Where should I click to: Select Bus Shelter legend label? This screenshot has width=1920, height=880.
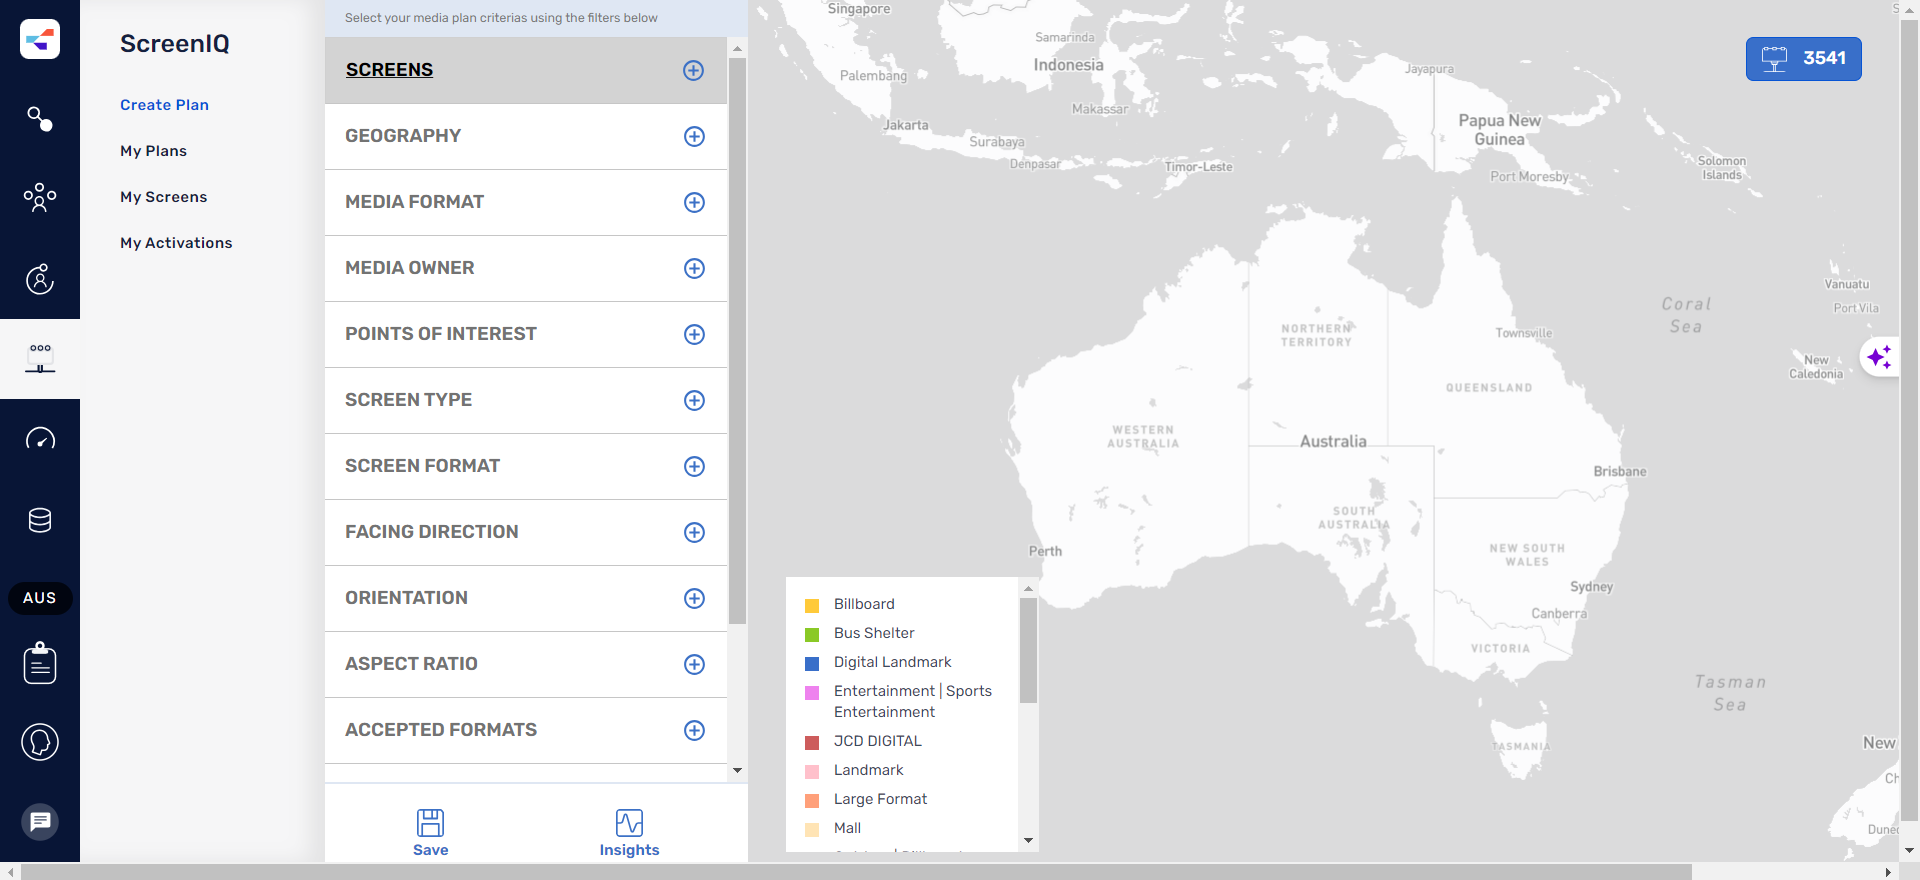874,633
